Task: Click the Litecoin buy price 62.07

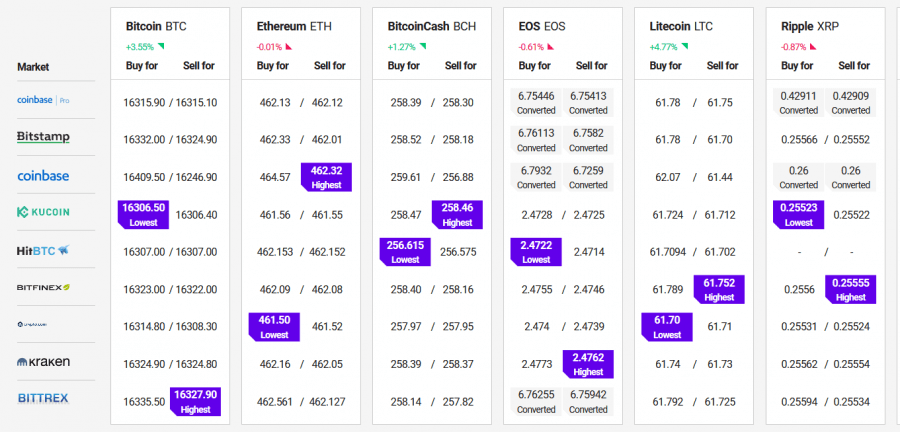Action: (668, 177)
